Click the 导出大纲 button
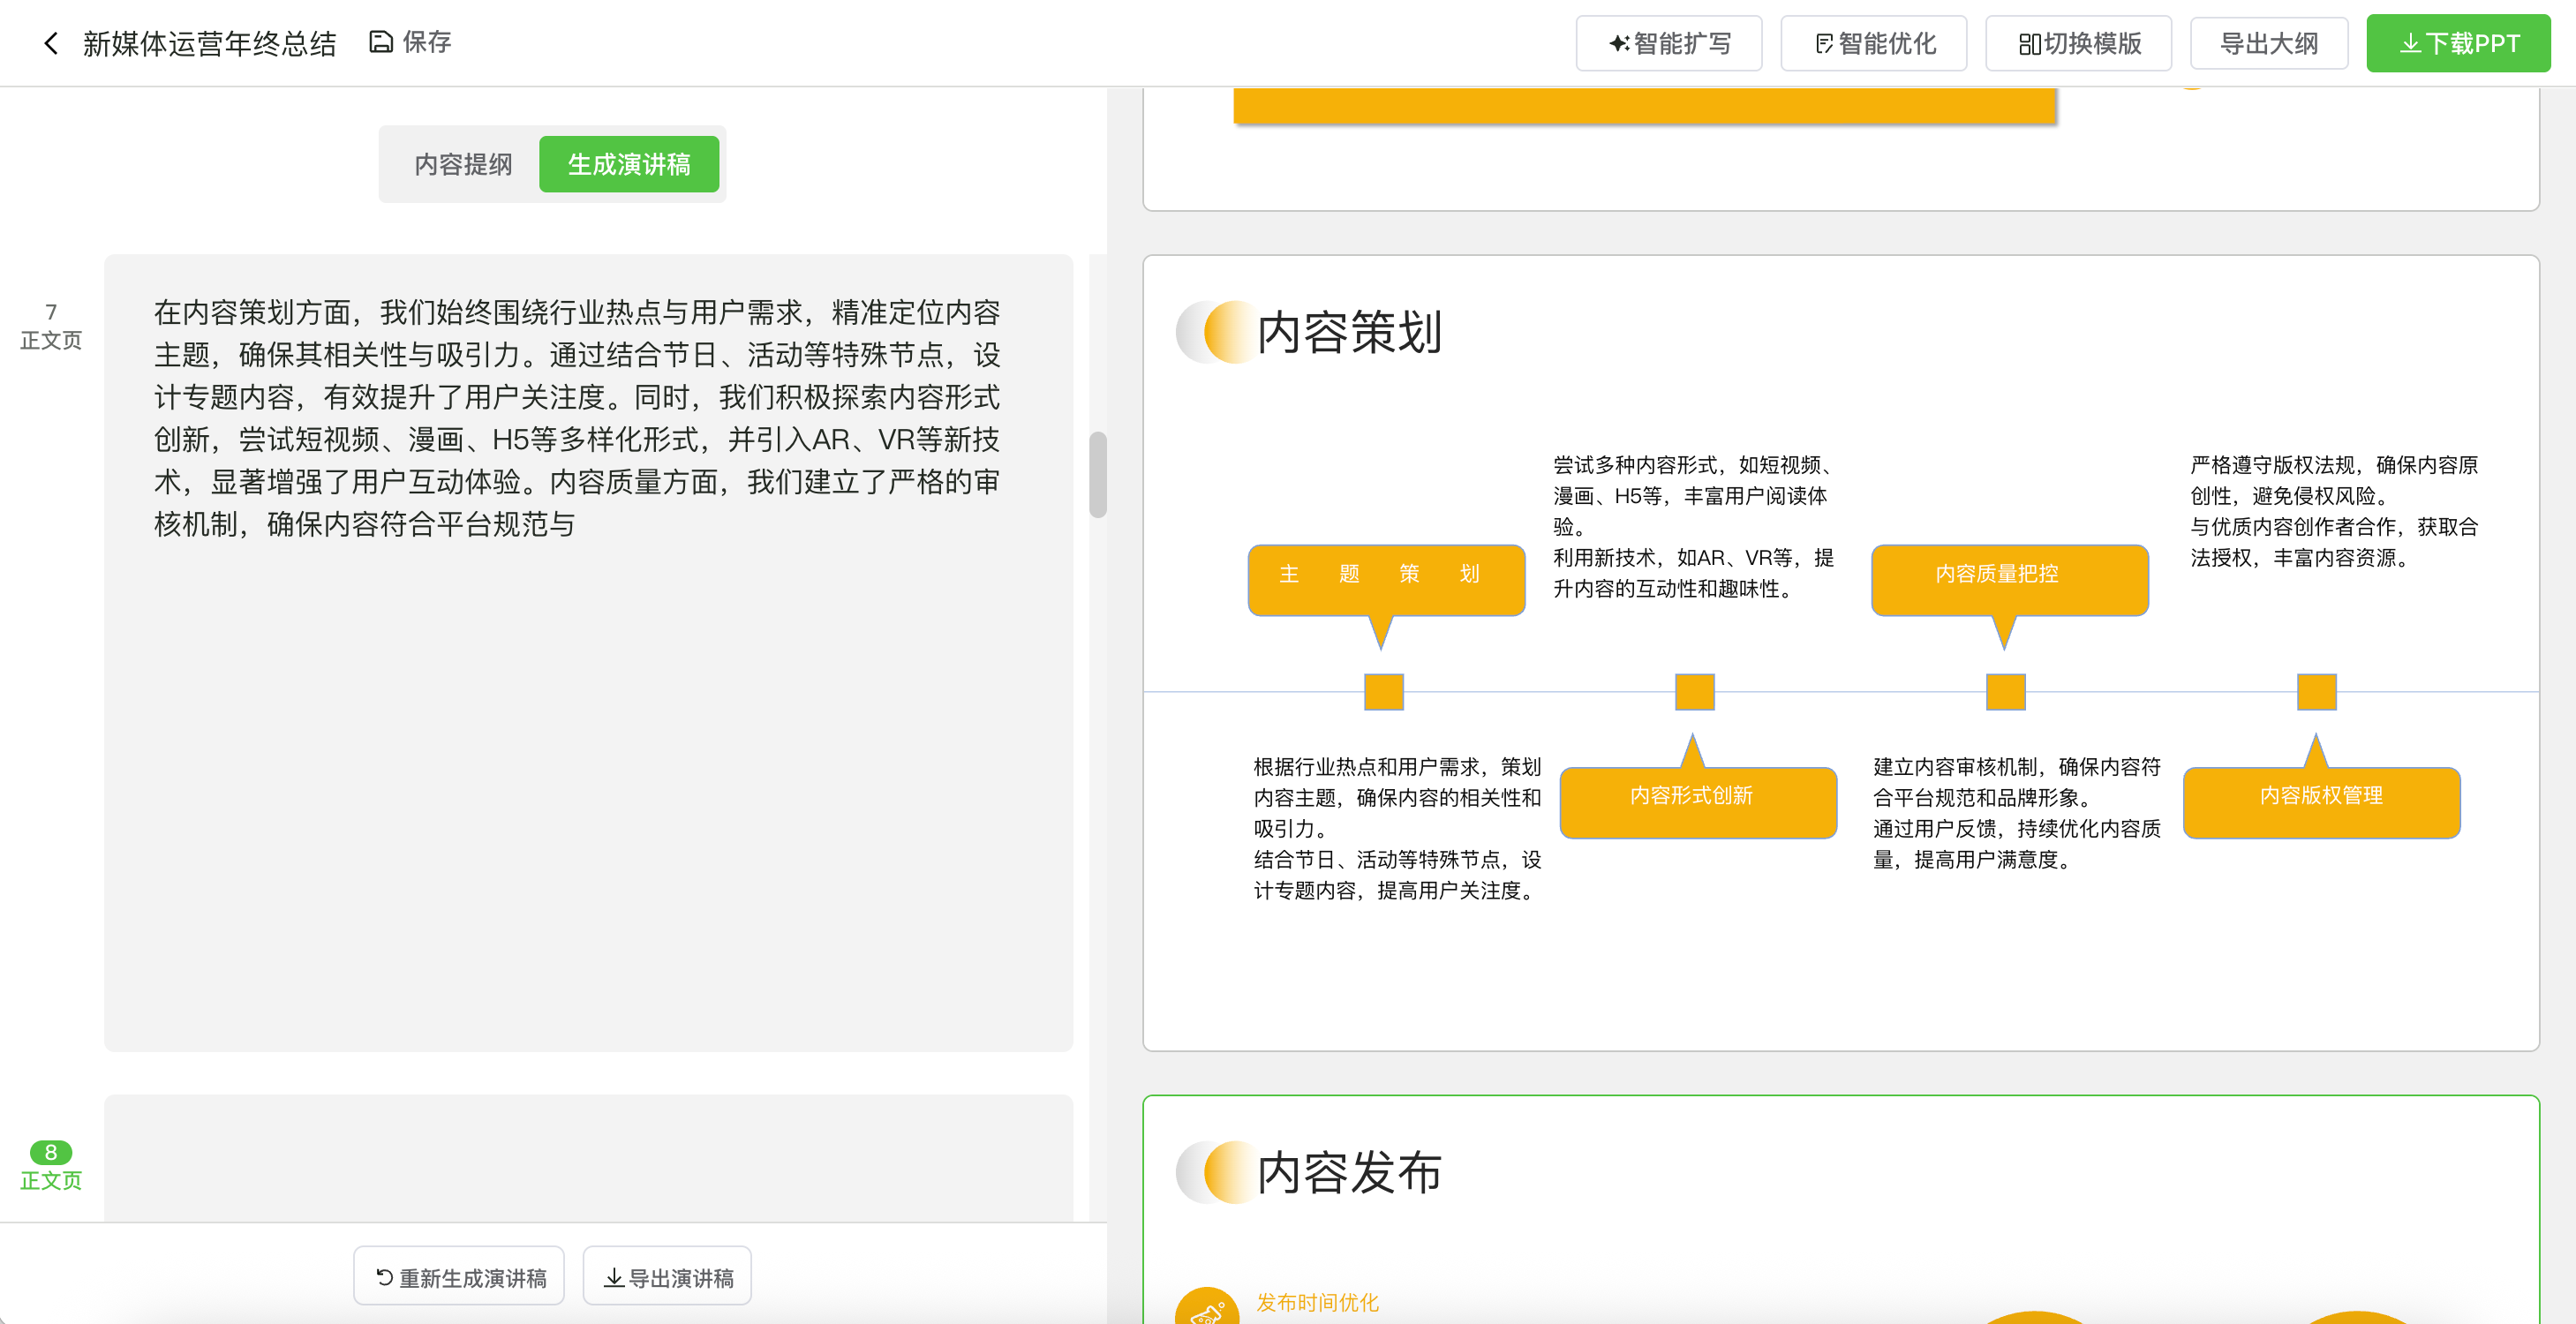The height and width of the screenshot is (1324, 2576). click(2269, 43)
